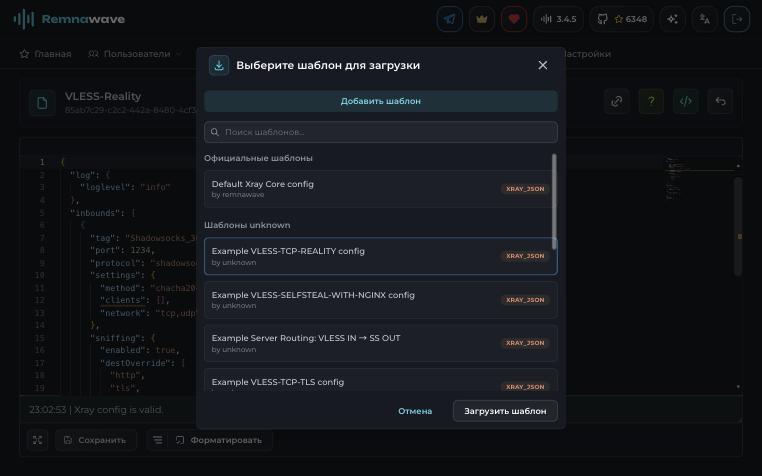Go to the Главная menu item
This screenshot has width=762, height=476.
tap(46, 54)
